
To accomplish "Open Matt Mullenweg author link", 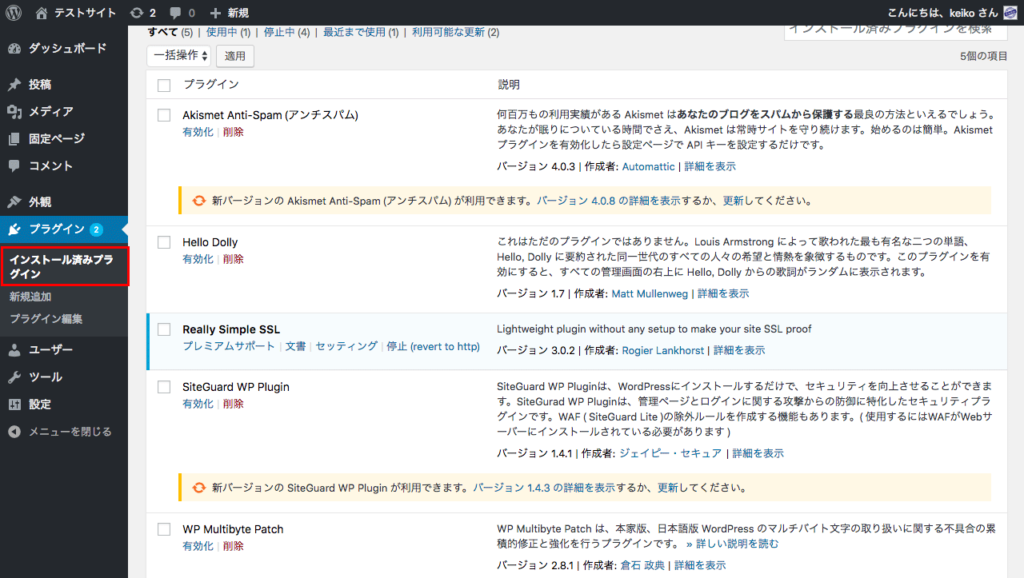I will (650, 294).
